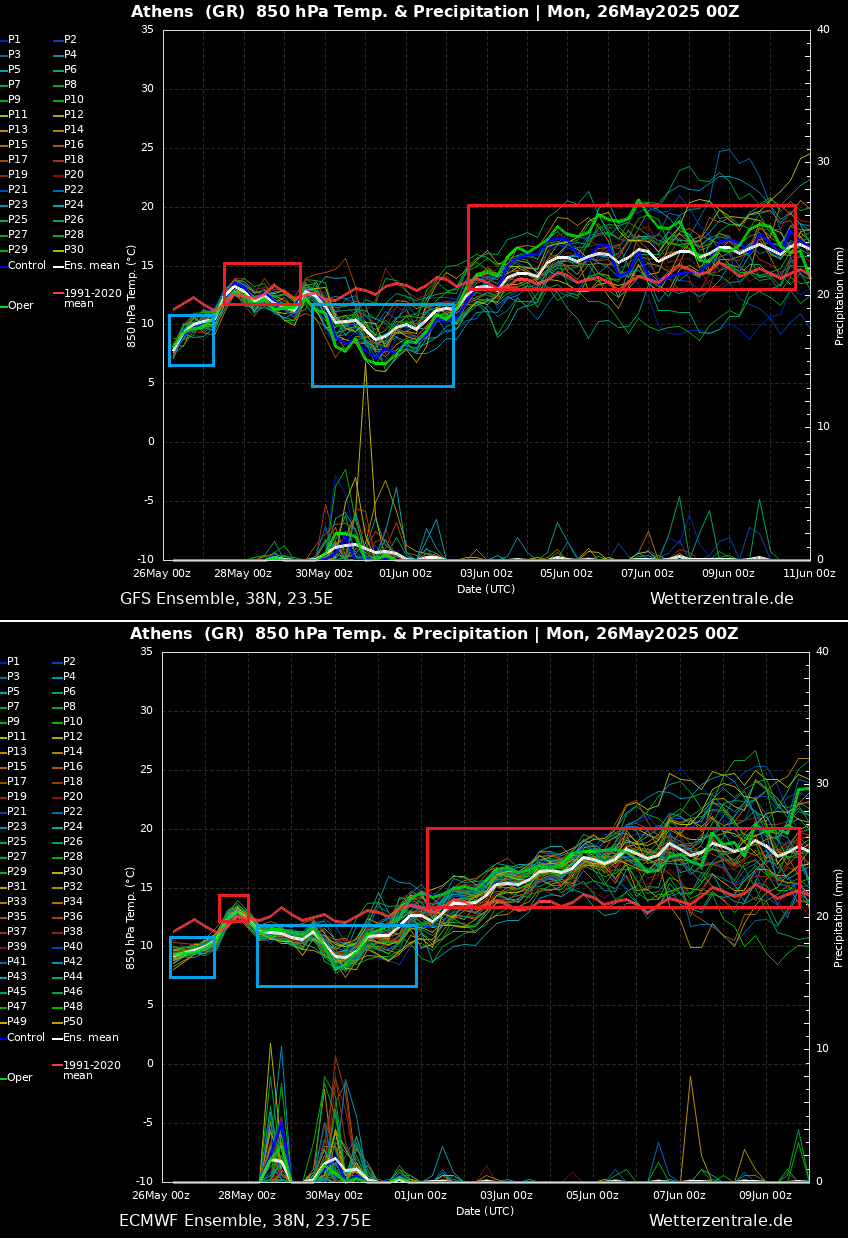Click the top Athens chart title
Screen dimensions: 848x1238
pyautogui.click(x=435, y=12)
